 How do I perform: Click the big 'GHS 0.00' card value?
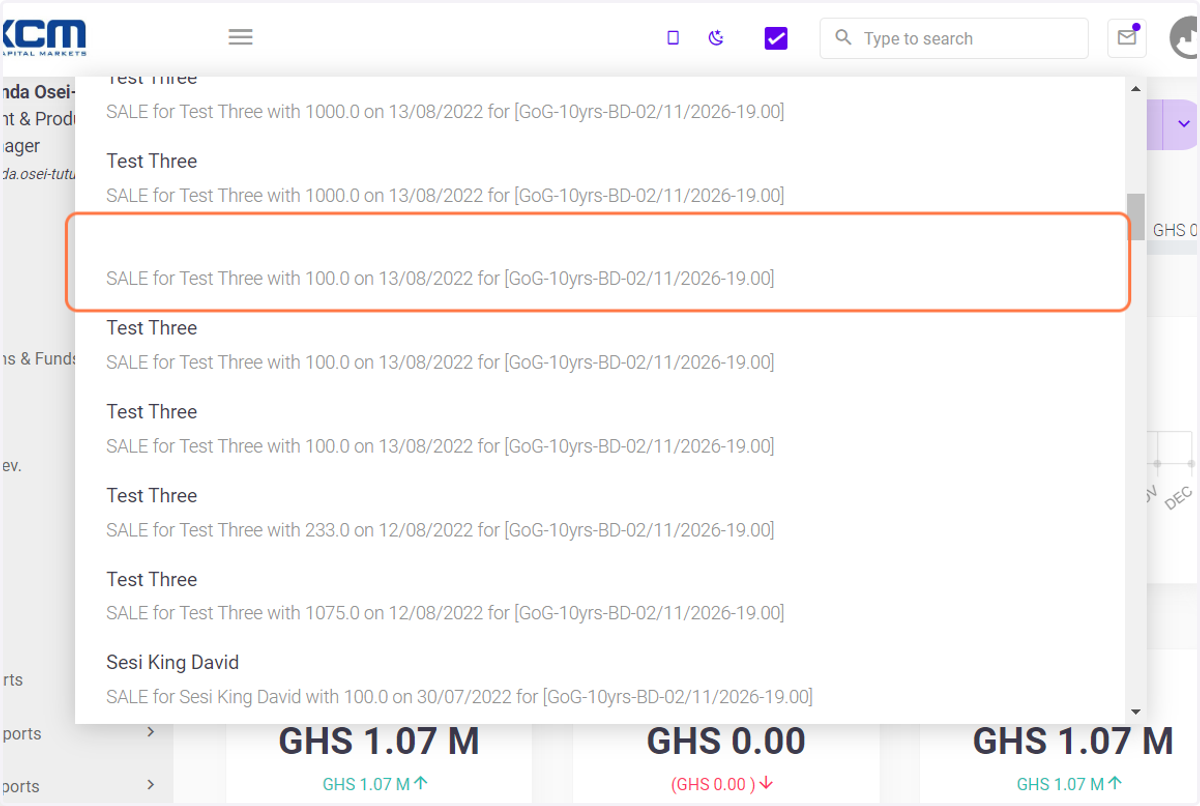pos(726,741)
